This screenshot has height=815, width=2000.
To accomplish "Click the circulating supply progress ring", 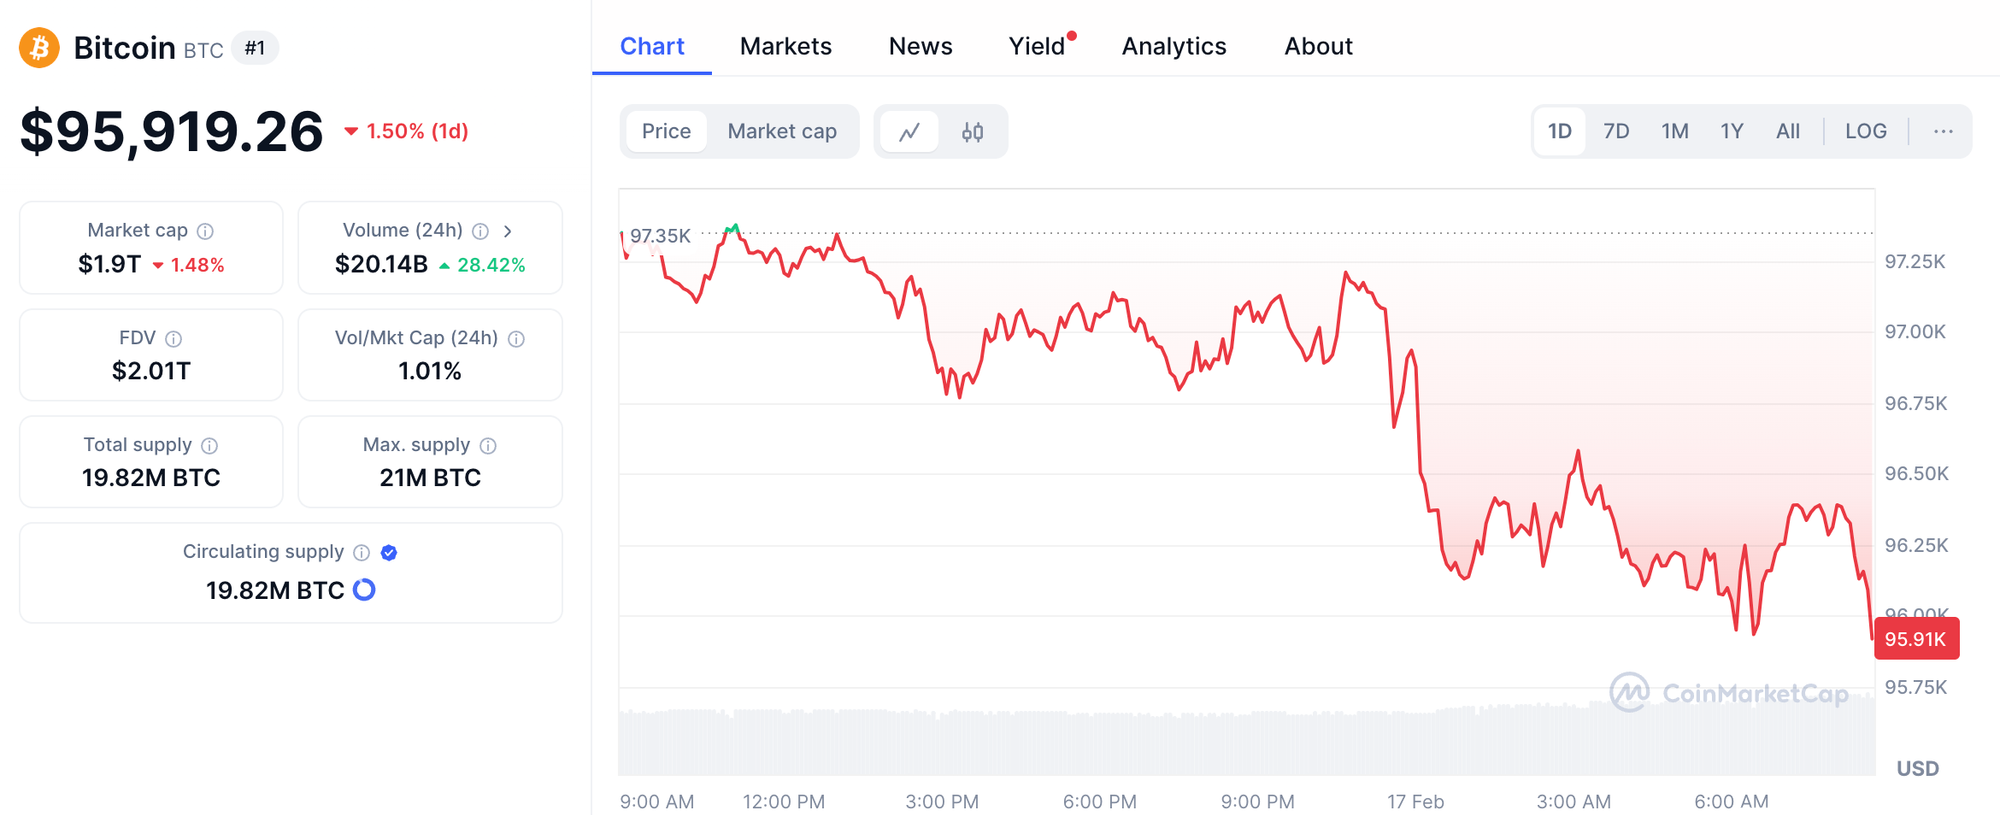I will point(364,590).
